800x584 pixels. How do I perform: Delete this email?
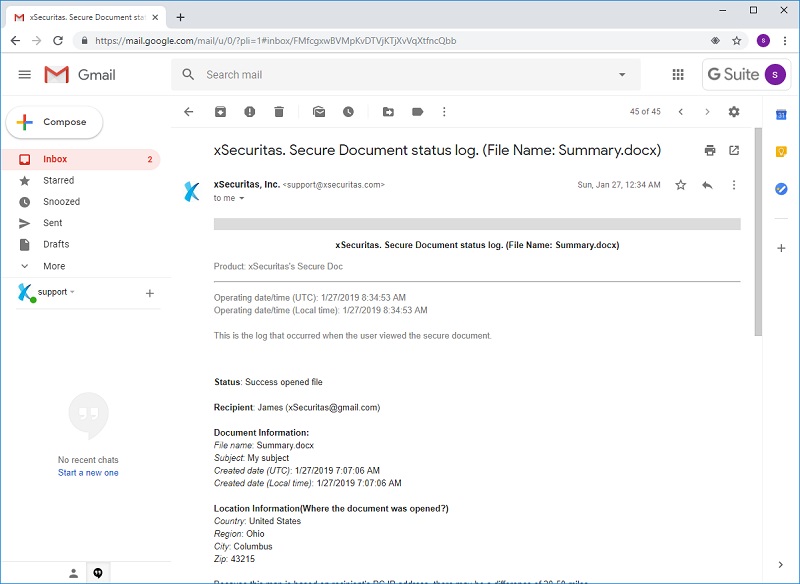279,112
